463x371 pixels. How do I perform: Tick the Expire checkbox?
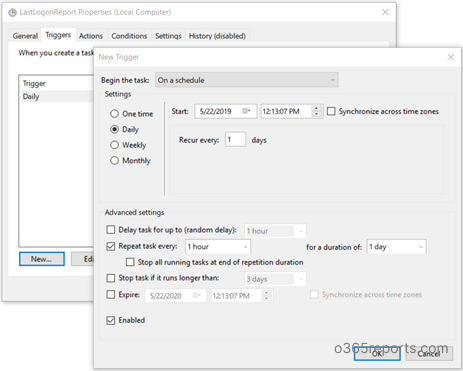[110, 295]
